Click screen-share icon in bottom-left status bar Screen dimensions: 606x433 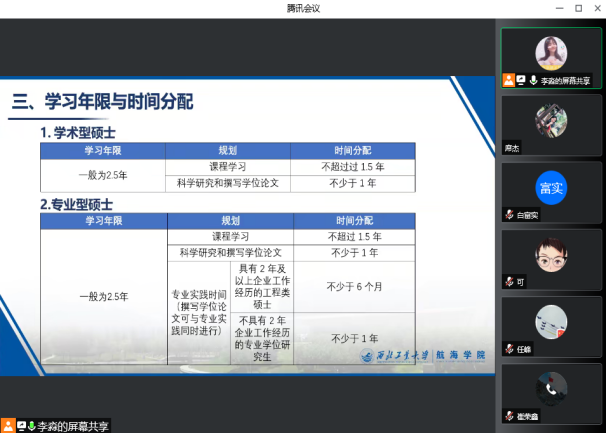(20, 426)
